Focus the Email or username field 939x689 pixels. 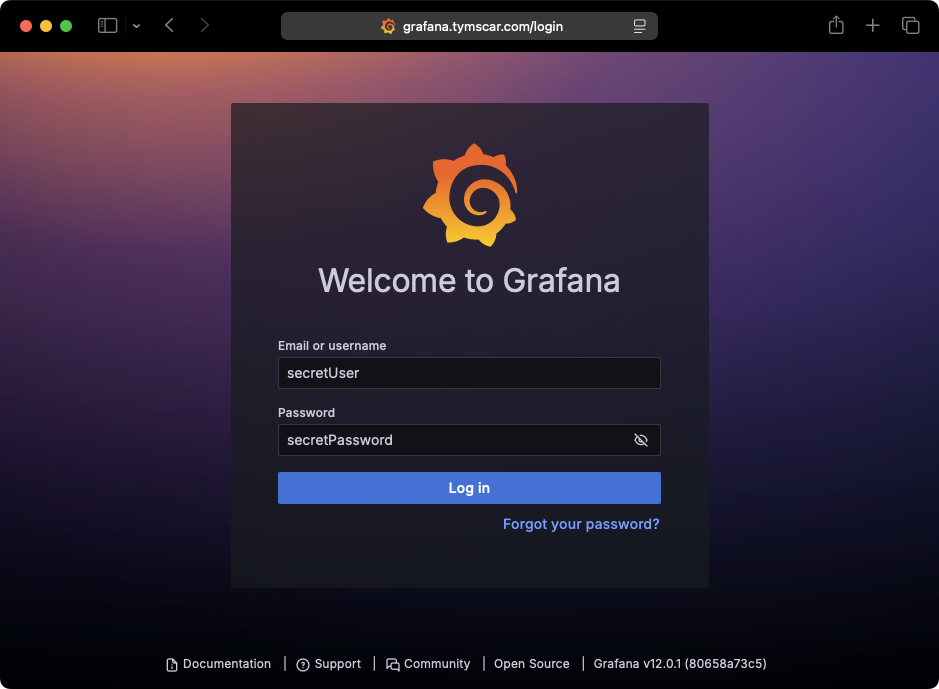pos(469,373)
